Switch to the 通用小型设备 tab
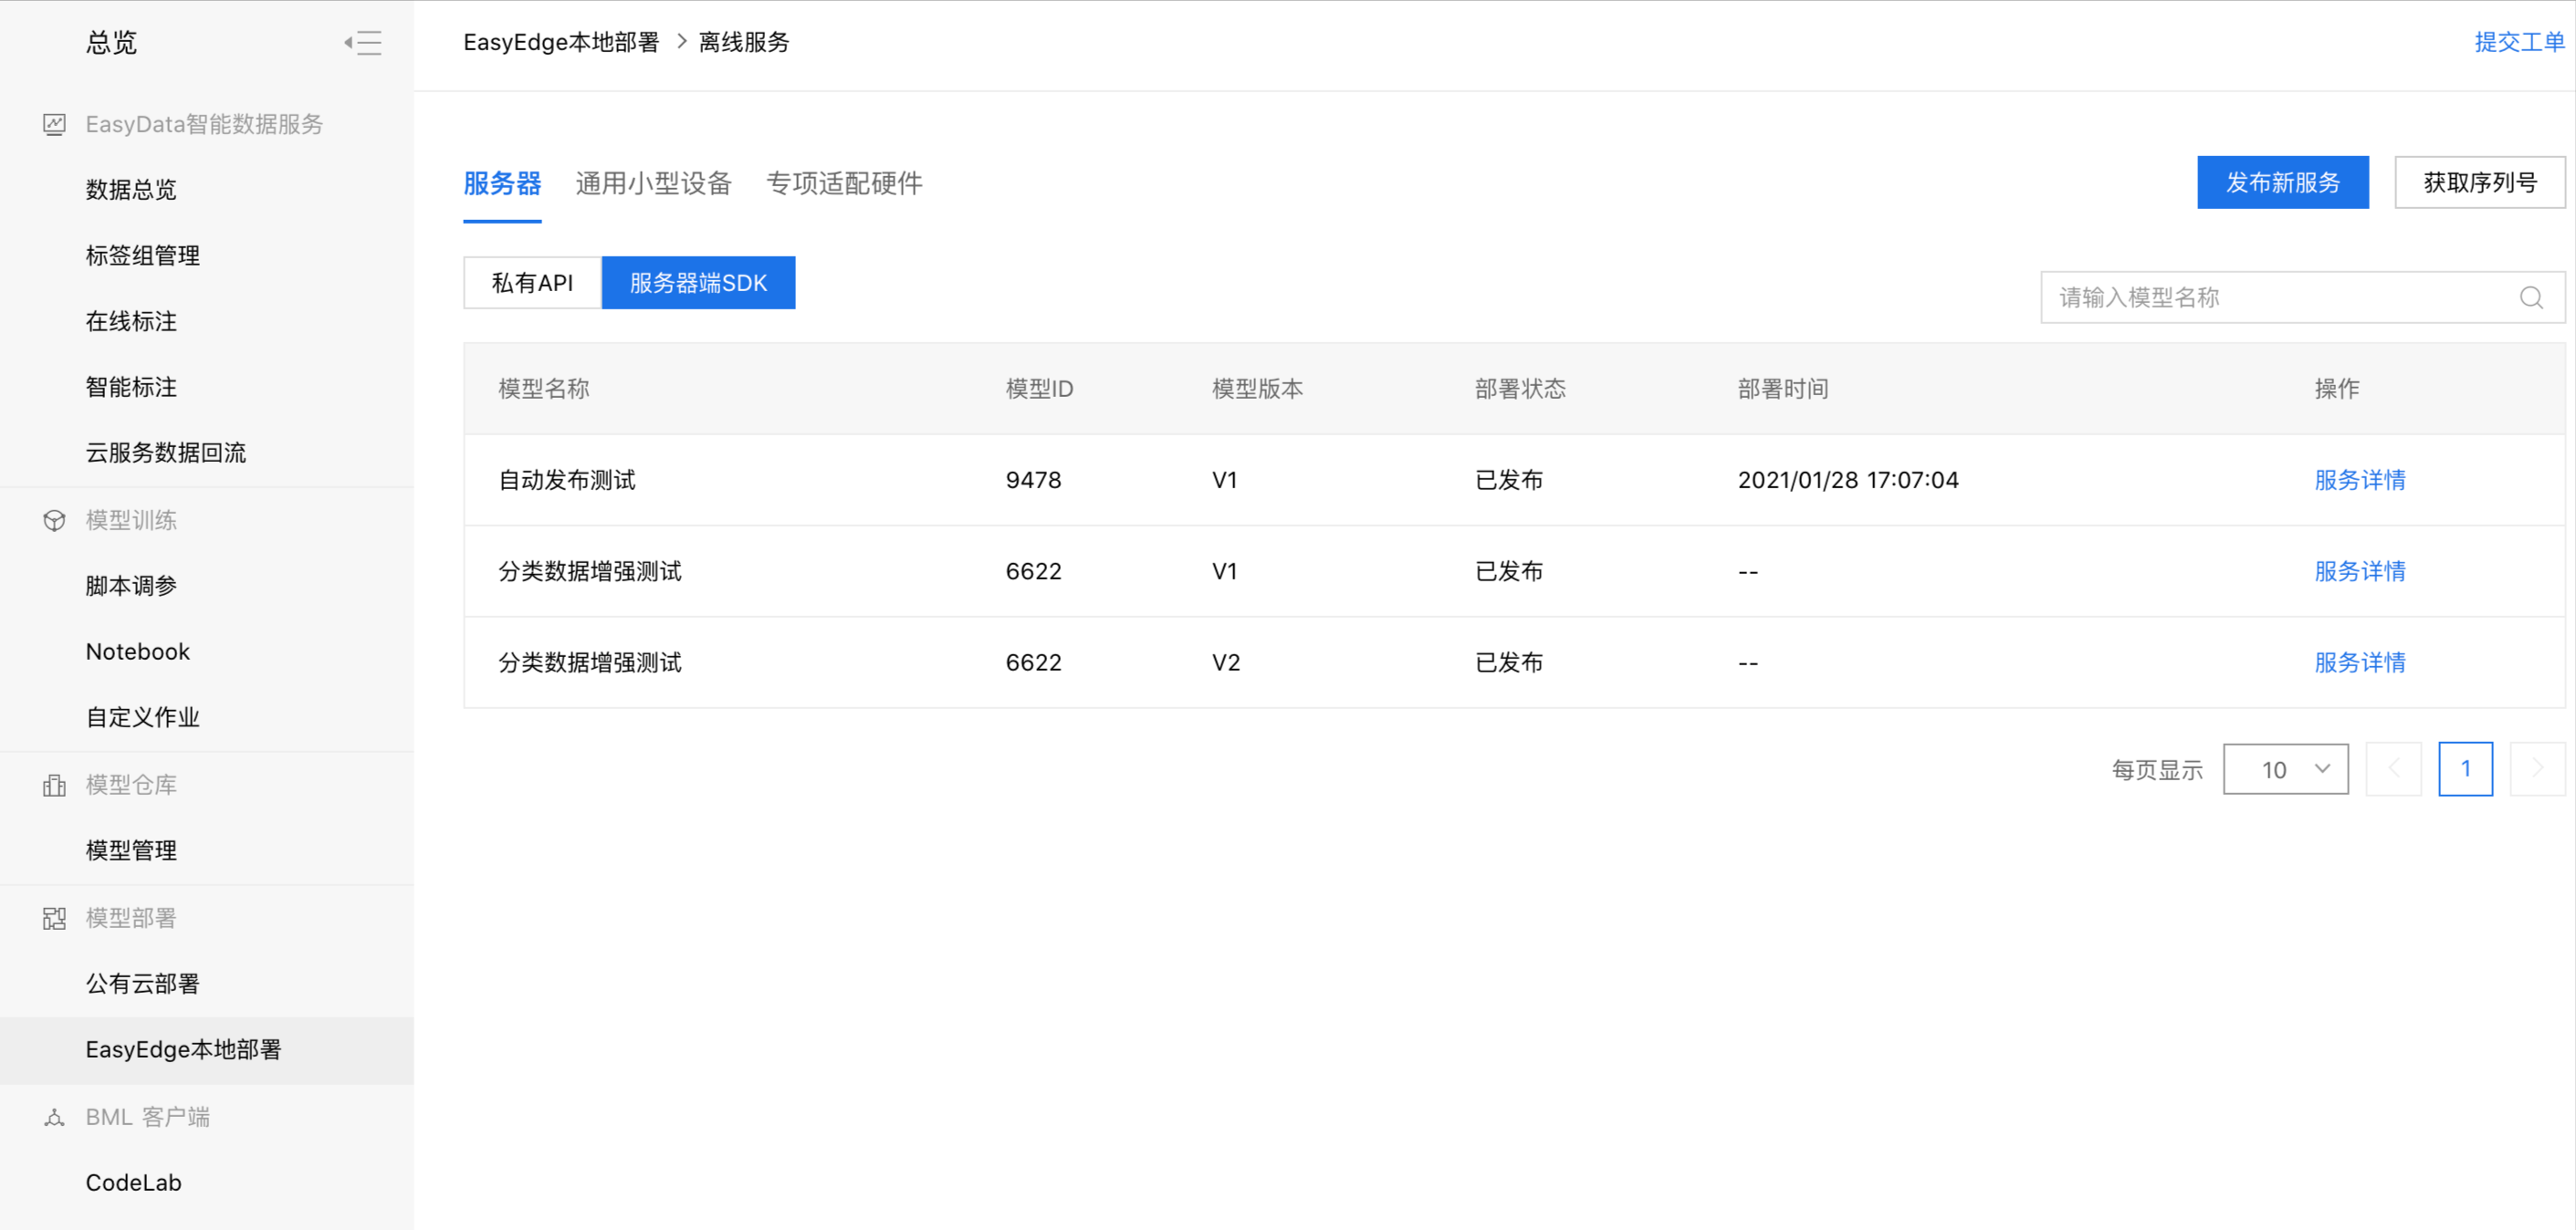 pos(653,183)
